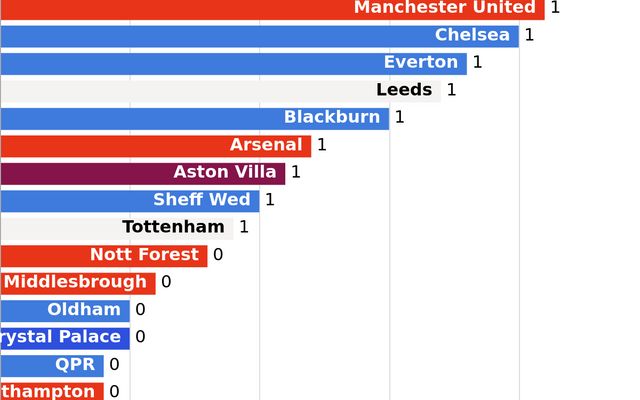Click the value 1 next to Chelsea
Viewport: 640px width, 400px height.
(x=529, y=36)
